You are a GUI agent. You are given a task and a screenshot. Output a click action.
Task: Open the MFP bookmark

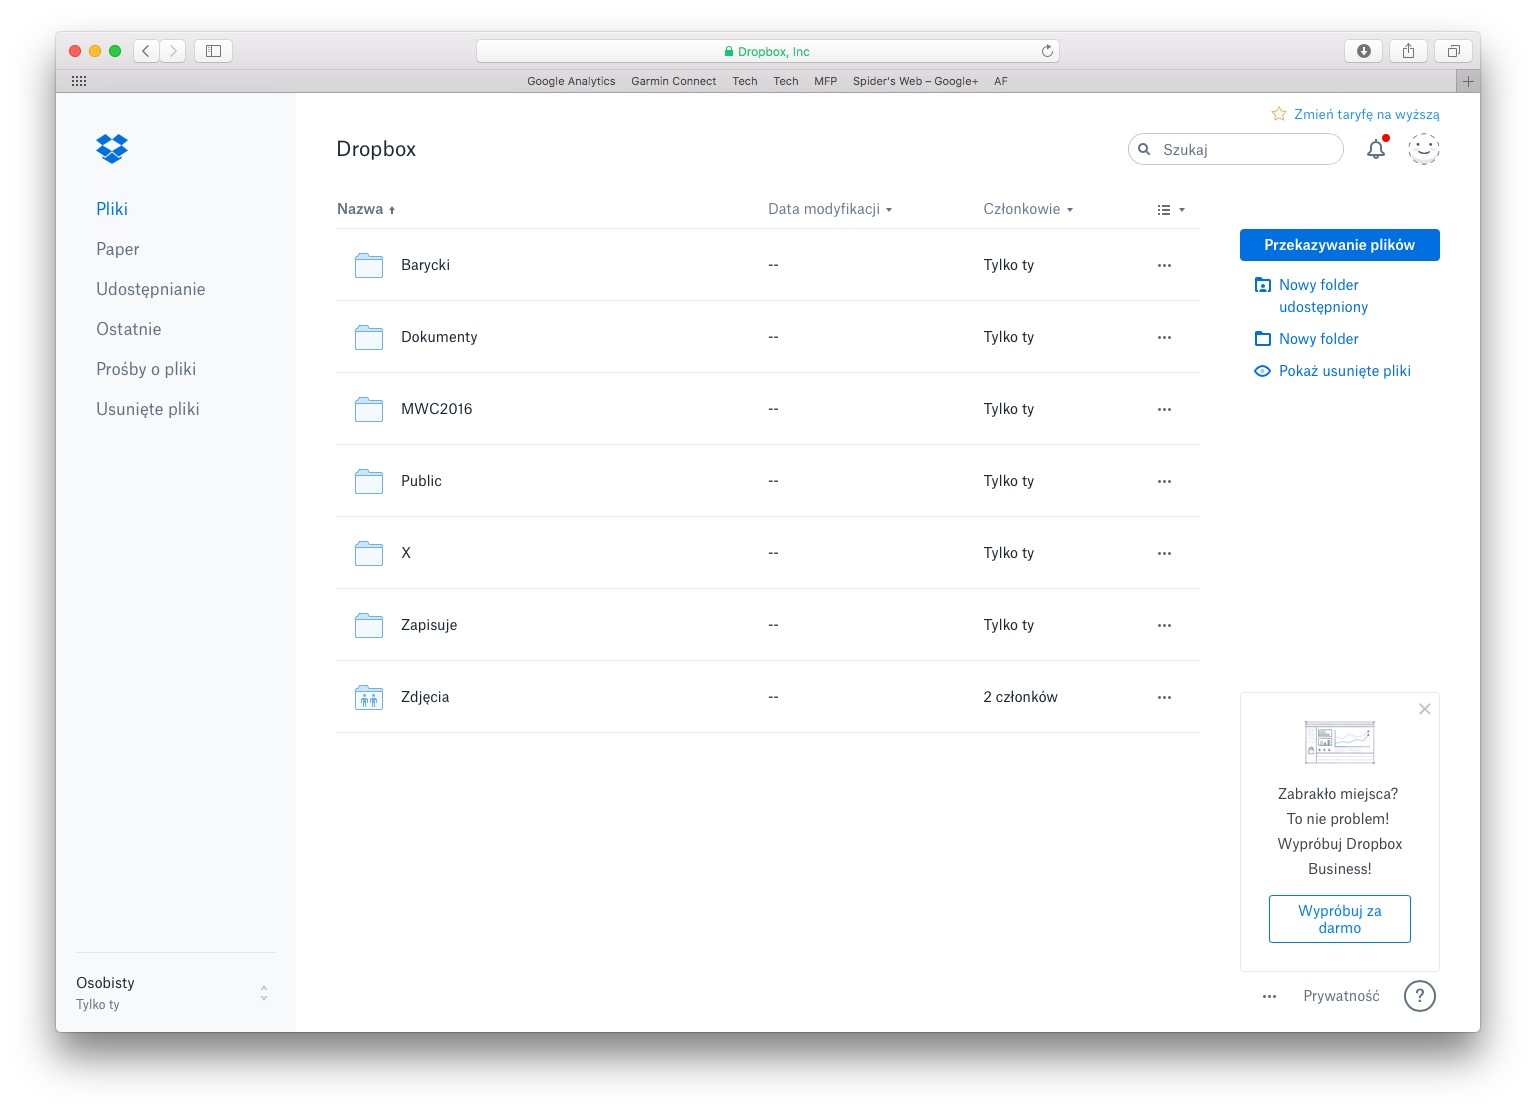click(x=825, y=81)
